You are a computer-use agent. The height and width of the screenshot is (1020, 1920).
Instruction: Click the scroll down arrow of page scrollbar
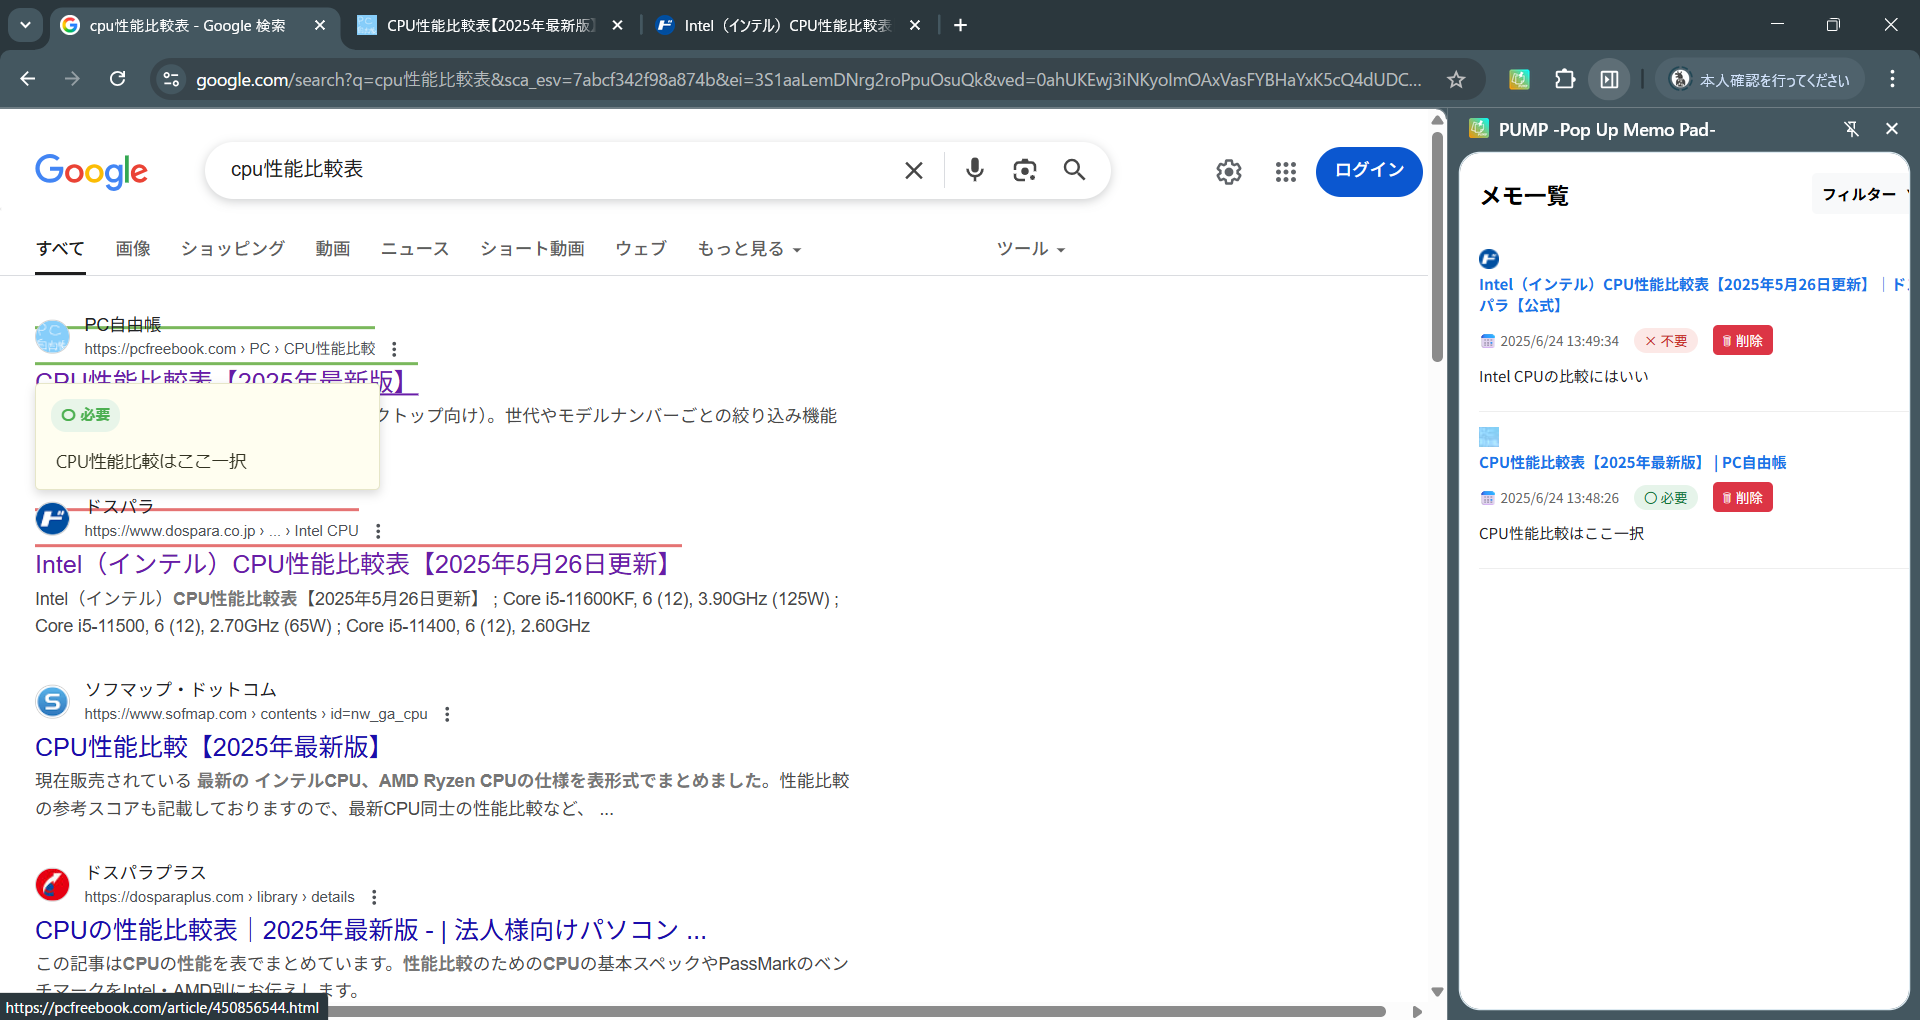[1437, 992]
